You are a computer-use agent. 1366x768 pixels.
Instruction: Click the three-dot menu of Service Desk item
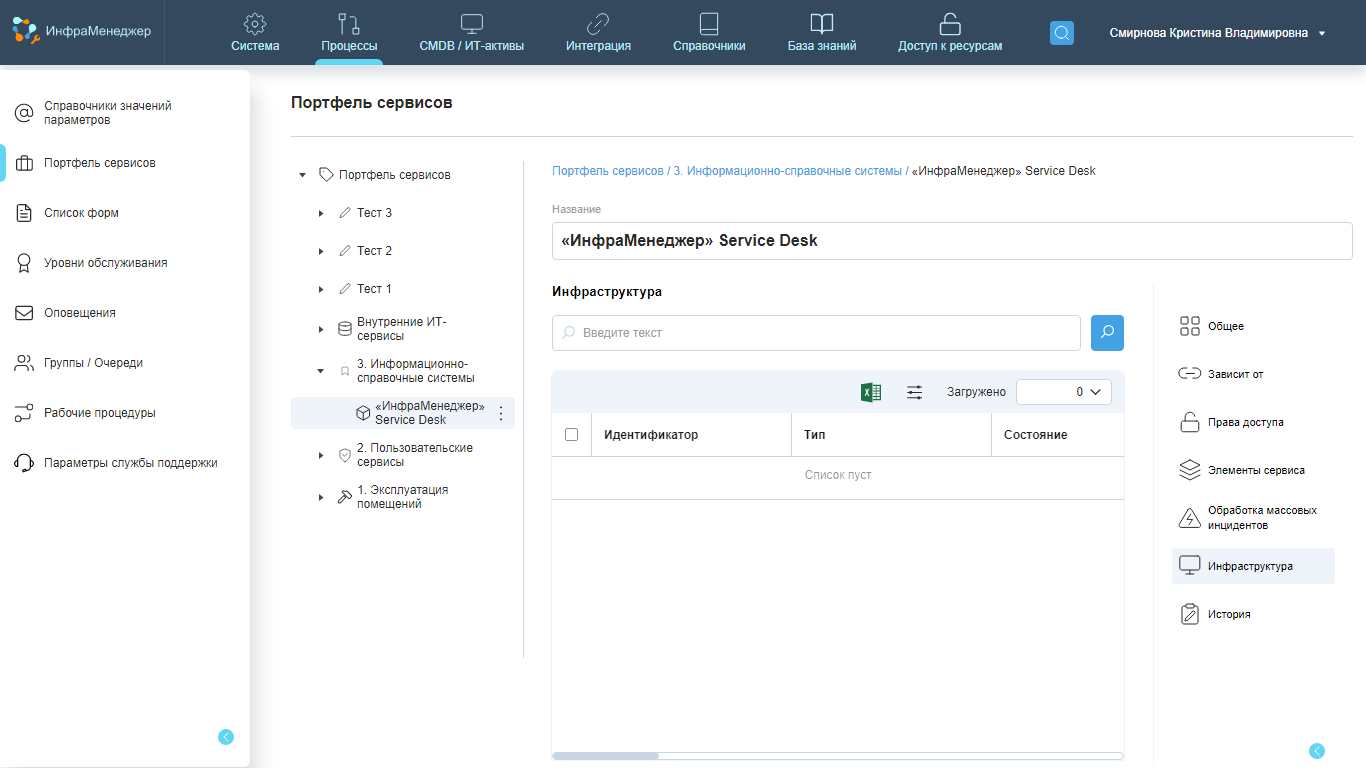501,413
